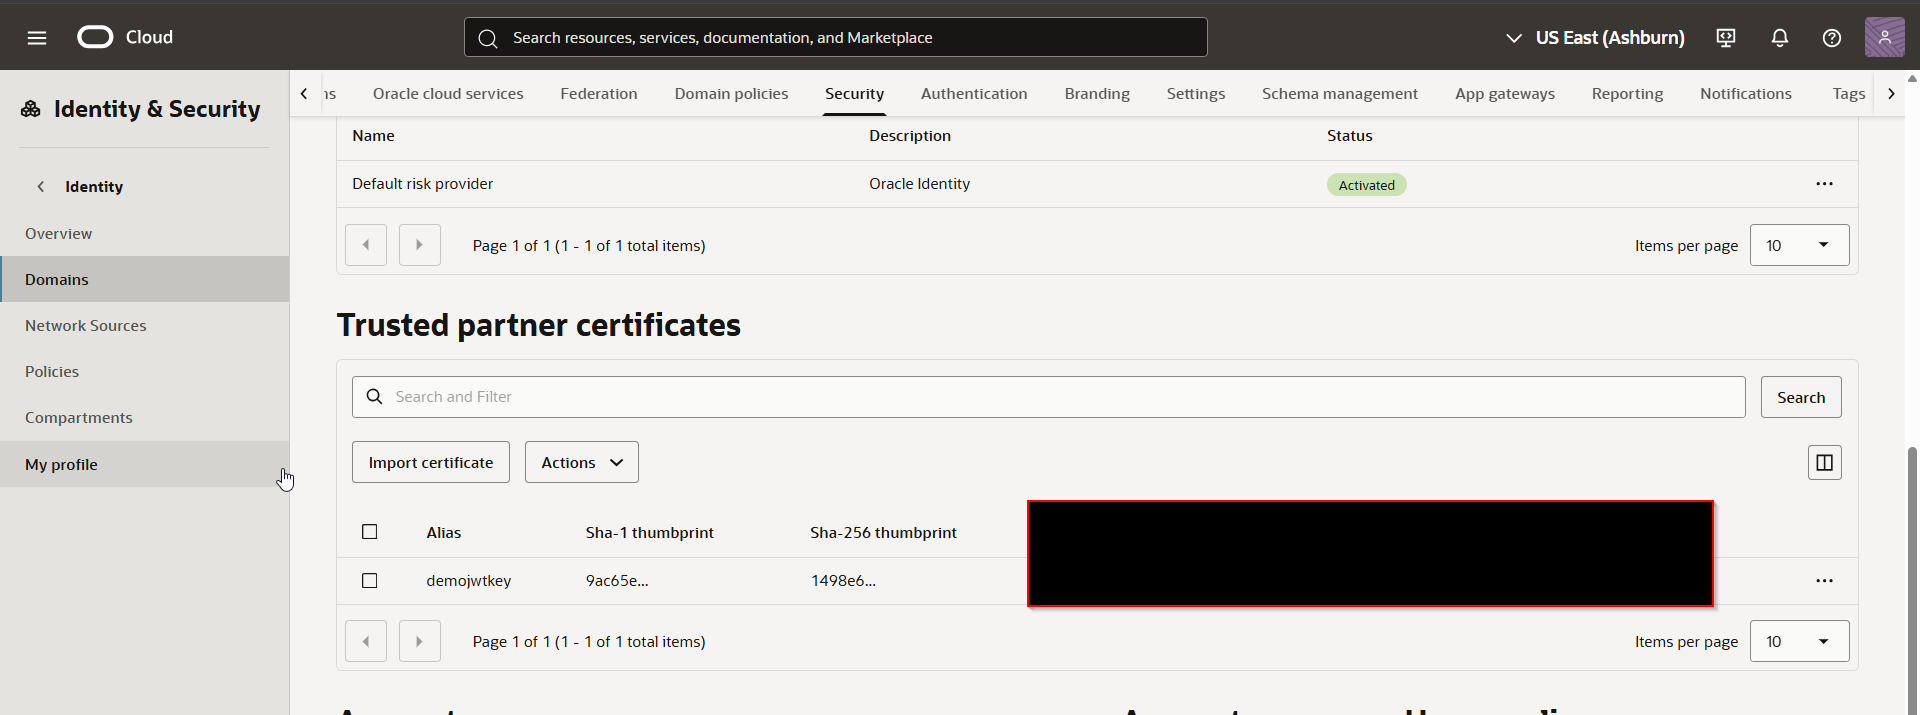Open certificates table items per page dropdown
This screenshot has height=715, width=1920.
pyautogui.click(x=1799, y=642)
